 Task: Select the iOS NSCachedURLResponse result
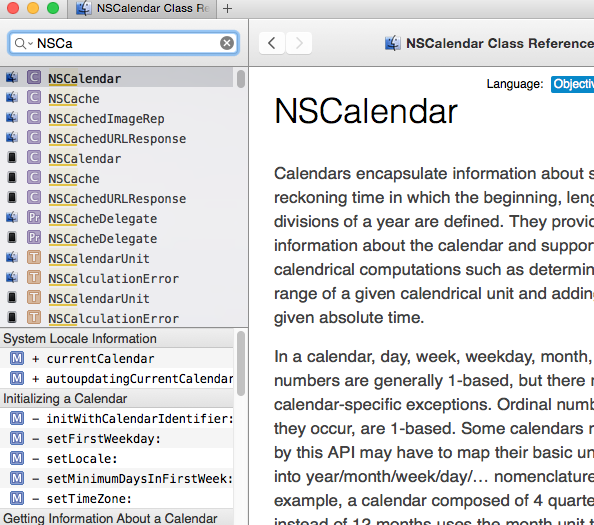(x=117, y=198)
